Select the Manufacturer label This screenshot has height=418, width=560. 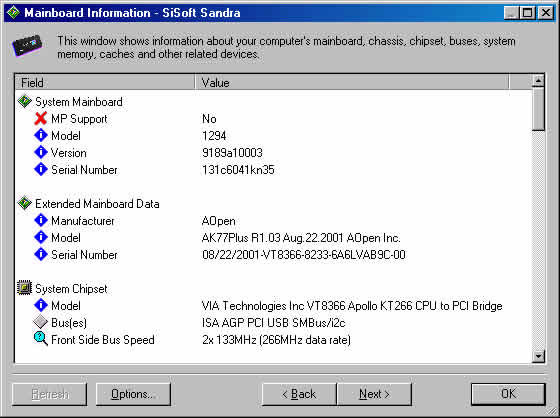point(82,221)
